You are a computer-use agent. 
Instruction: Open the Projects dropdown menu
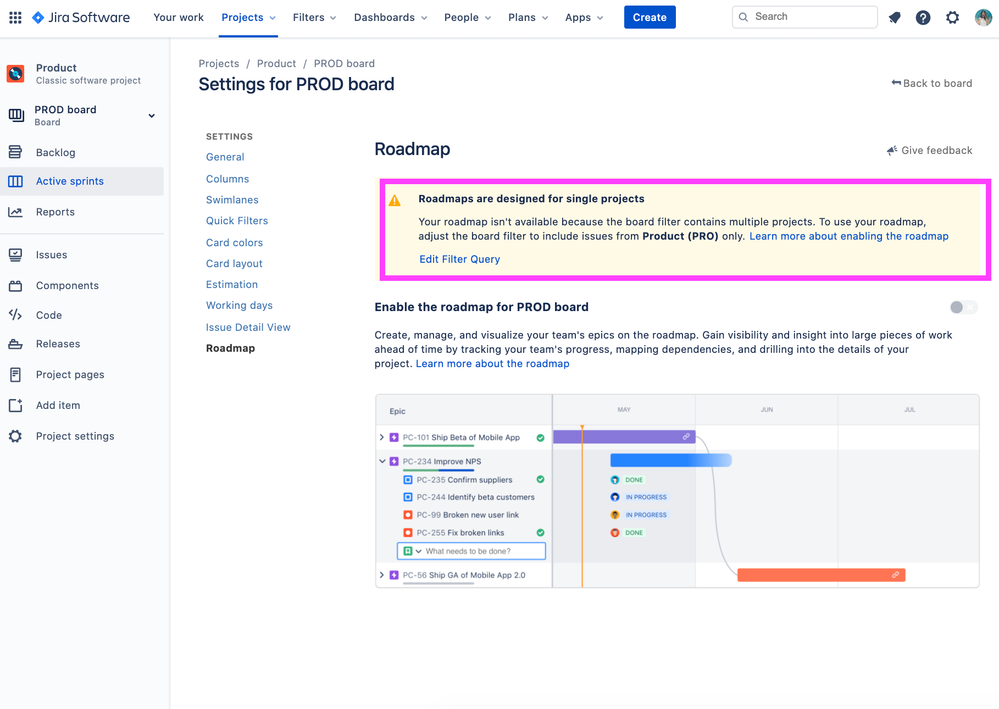click(248, 18)
